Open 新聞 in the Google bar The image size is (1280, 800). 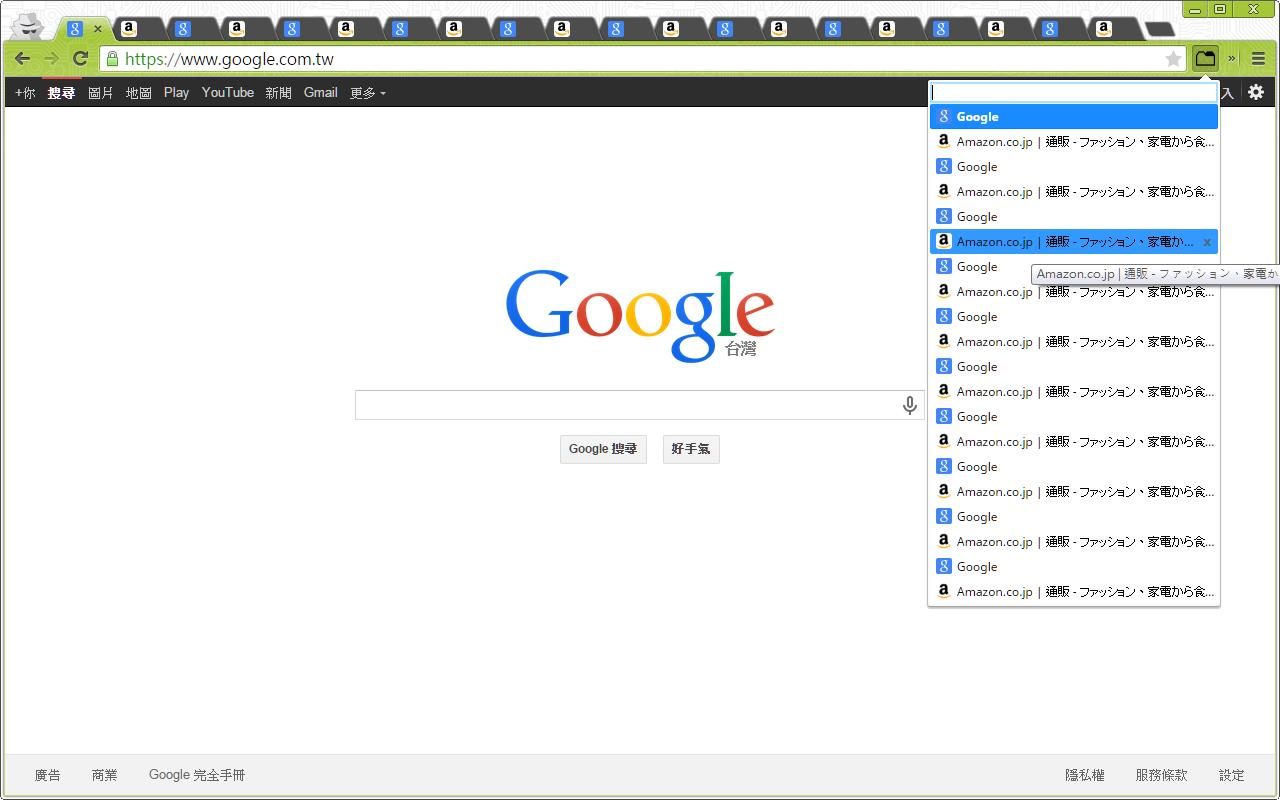pyautogui.click(x=279, y=92)
